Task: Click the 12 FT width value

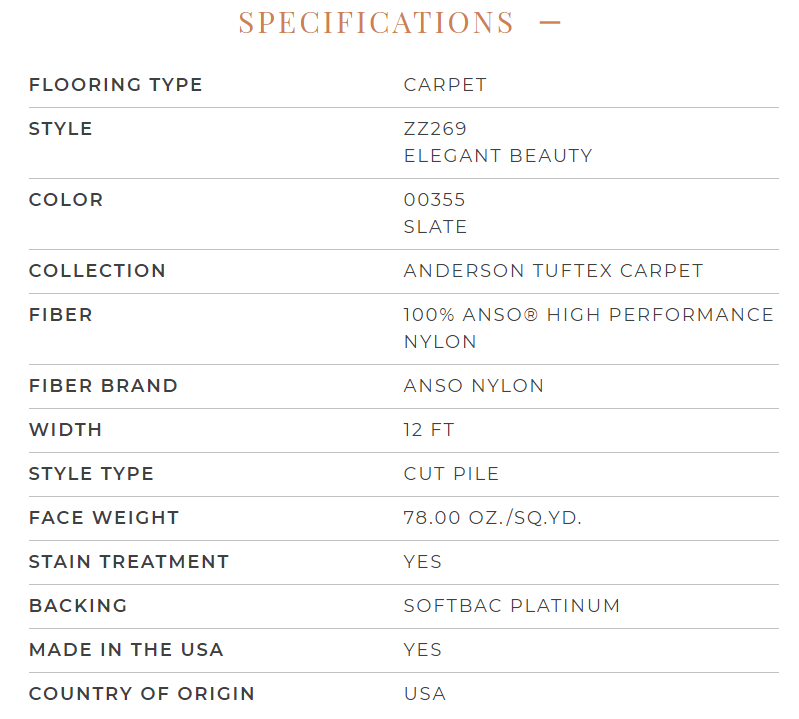Action: coord(429,430)
